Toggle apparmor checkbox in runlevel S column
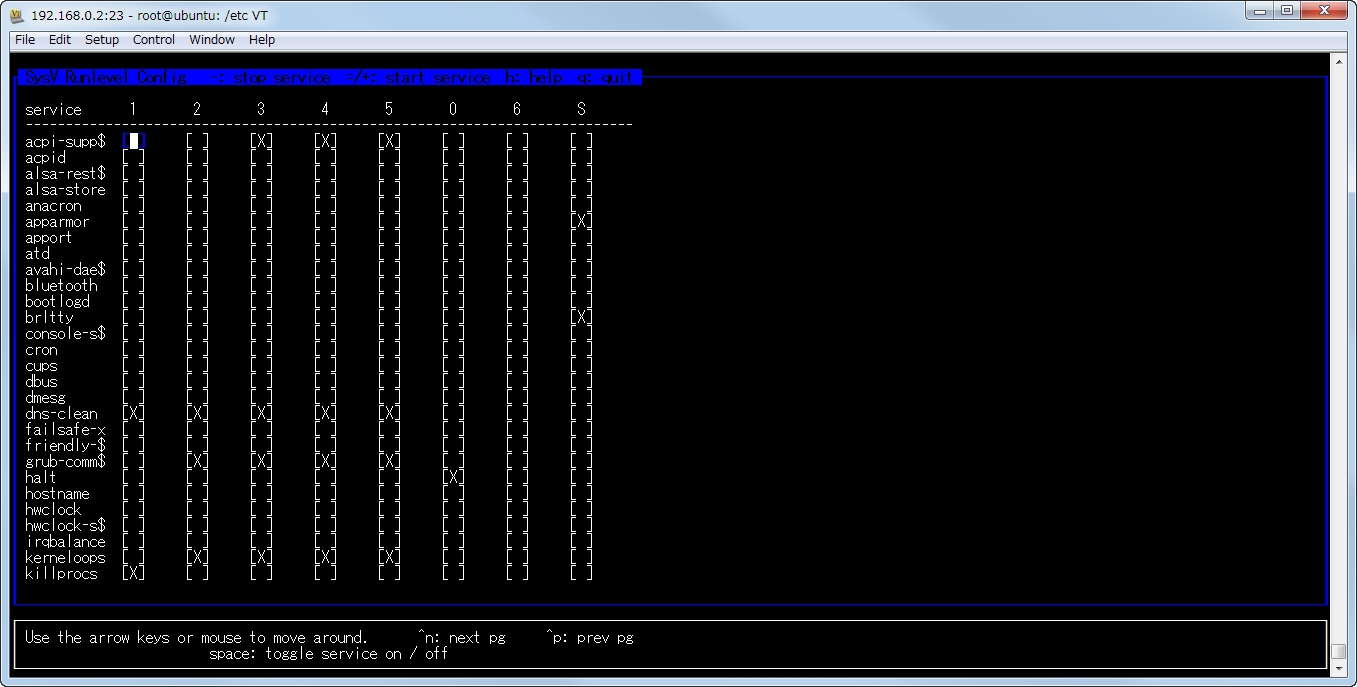1357x687 pixels. tap(581, 222)
